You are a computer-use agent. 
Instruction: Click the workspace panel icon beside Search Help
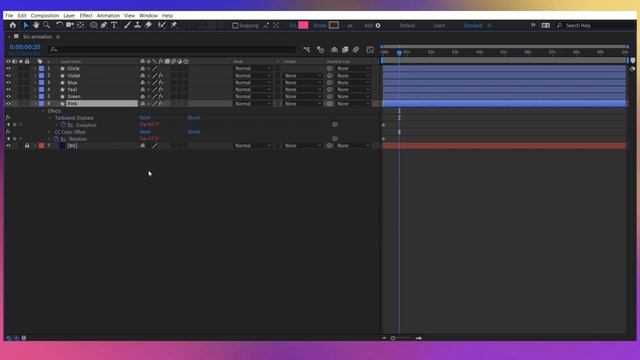click(x=546, y=25)
